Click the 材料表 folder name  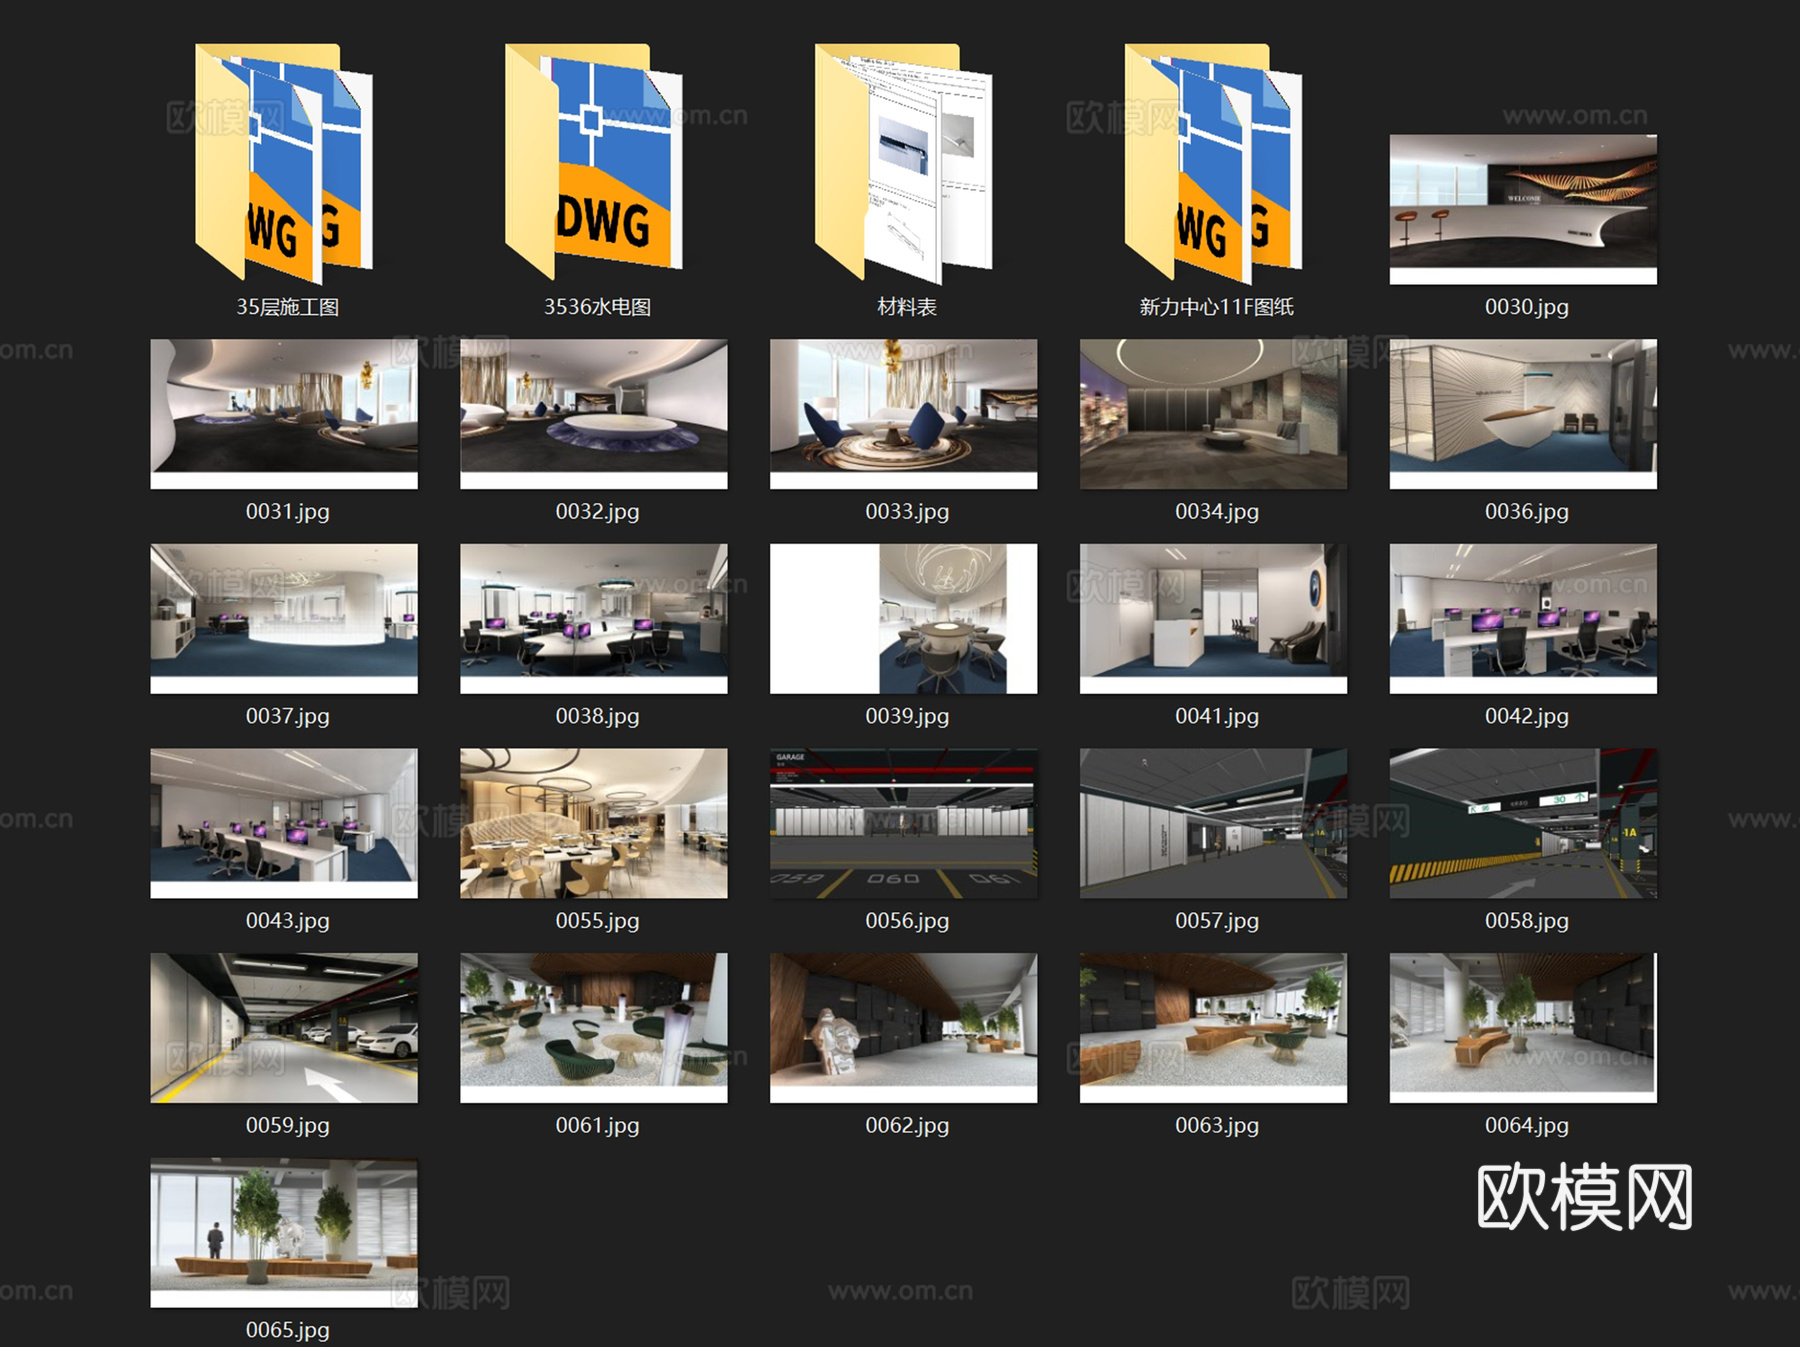pos(907,307)
